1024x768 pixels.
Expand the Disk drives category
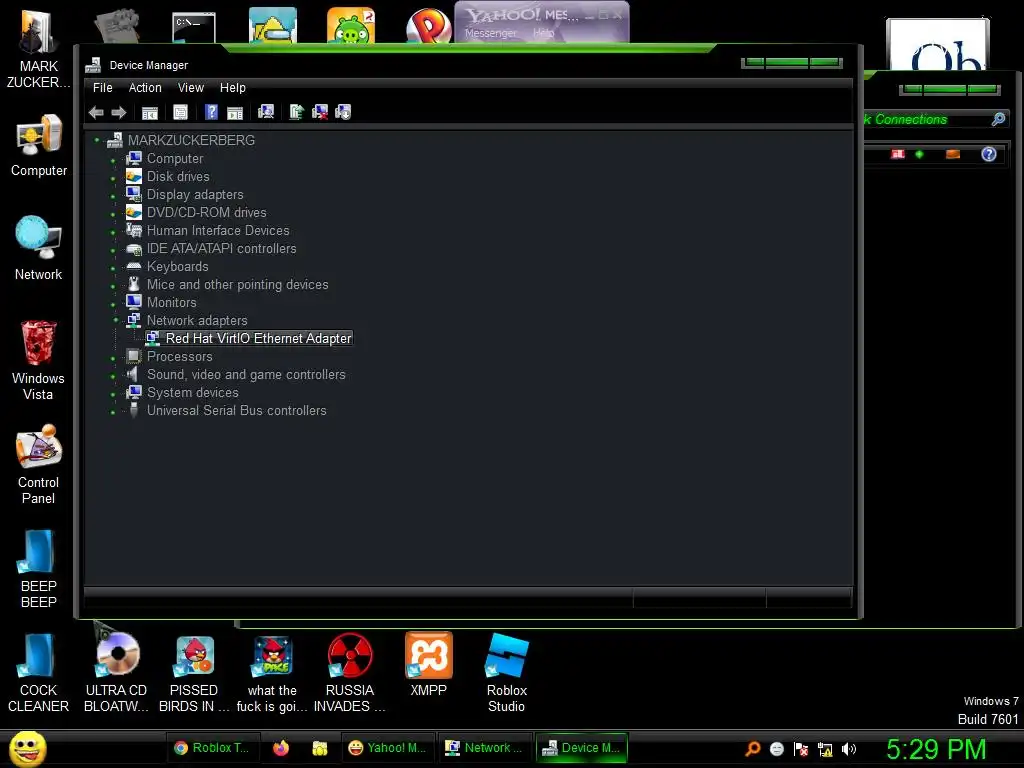tap(113, 178)
